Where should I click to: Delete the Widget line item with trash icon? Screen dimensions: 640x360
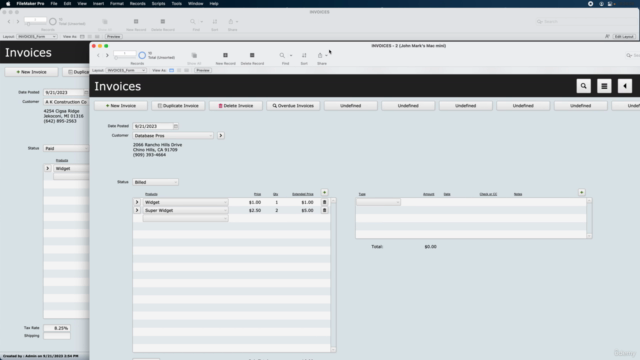click(x=324, y=202)
